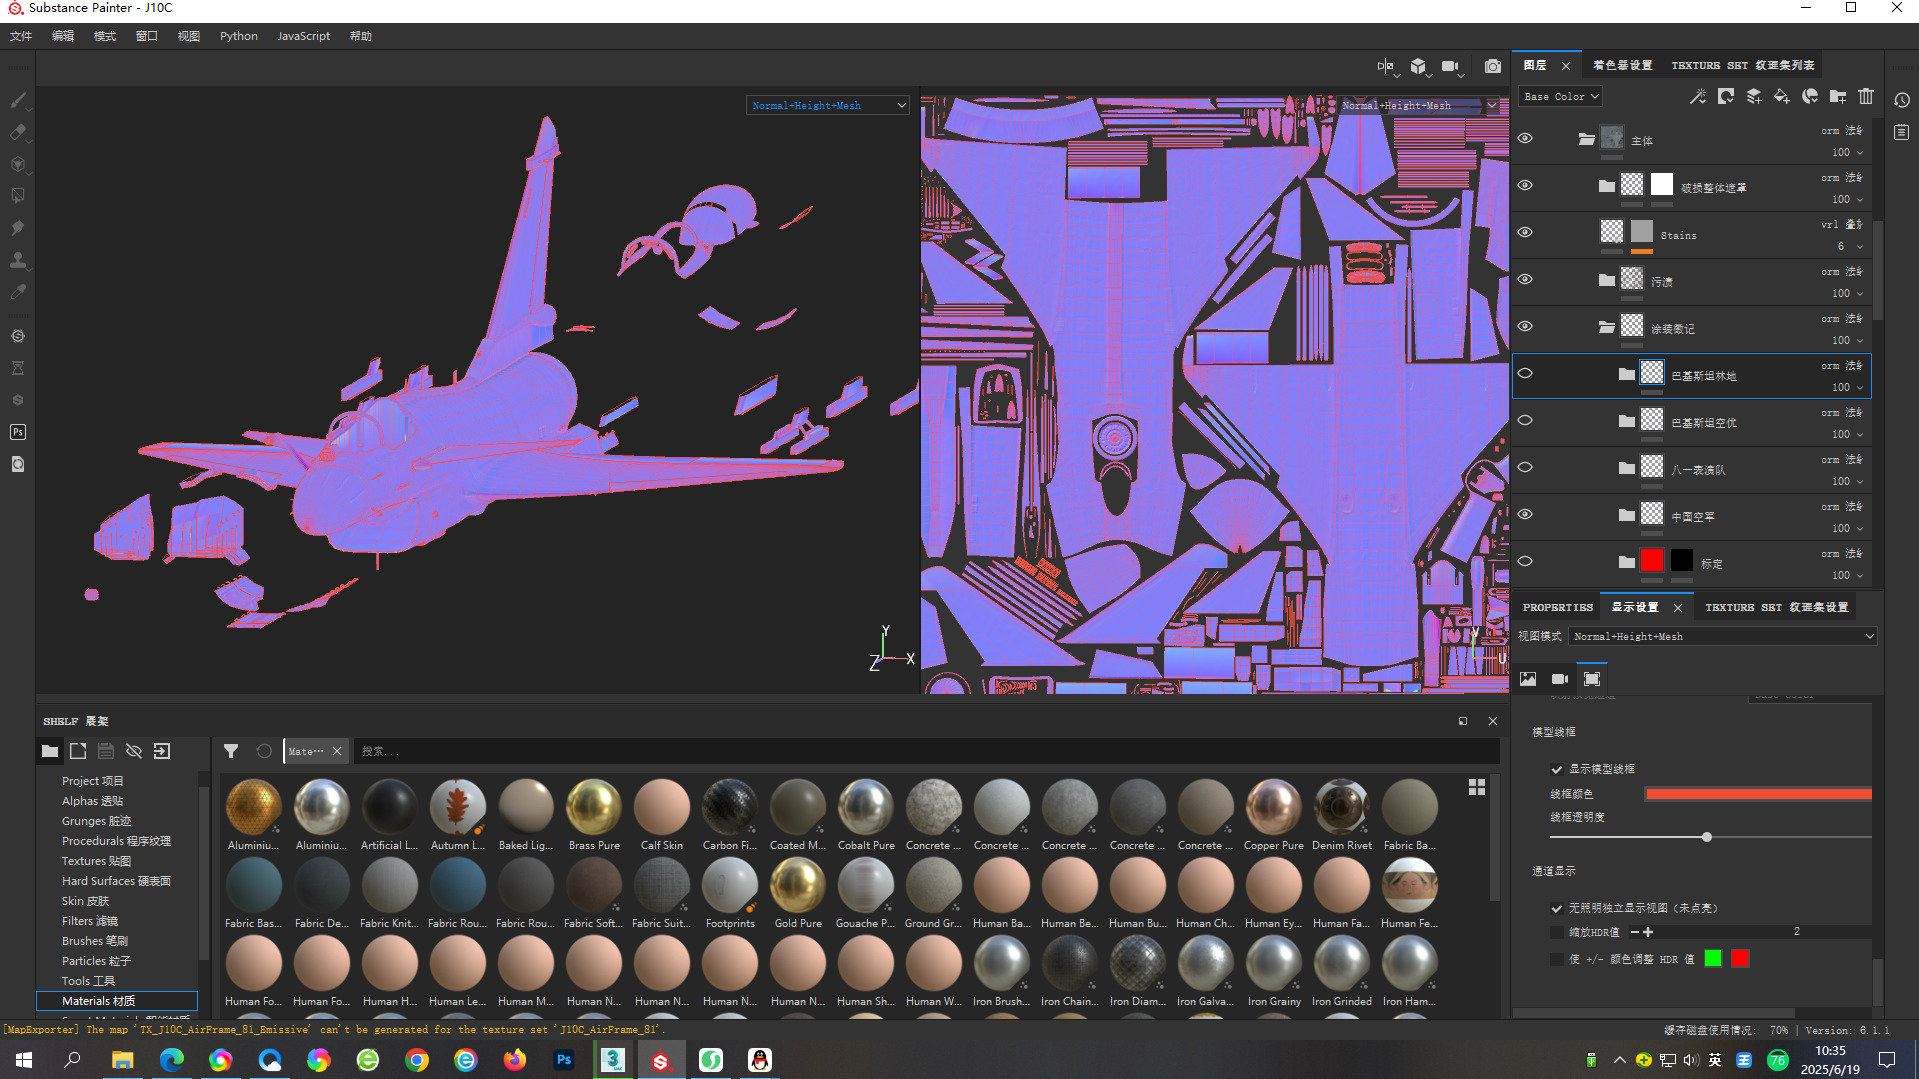The image size is (1919, 1079).
Task: Collapse the 涂装徽记 folder
Action: point(1606,327)
